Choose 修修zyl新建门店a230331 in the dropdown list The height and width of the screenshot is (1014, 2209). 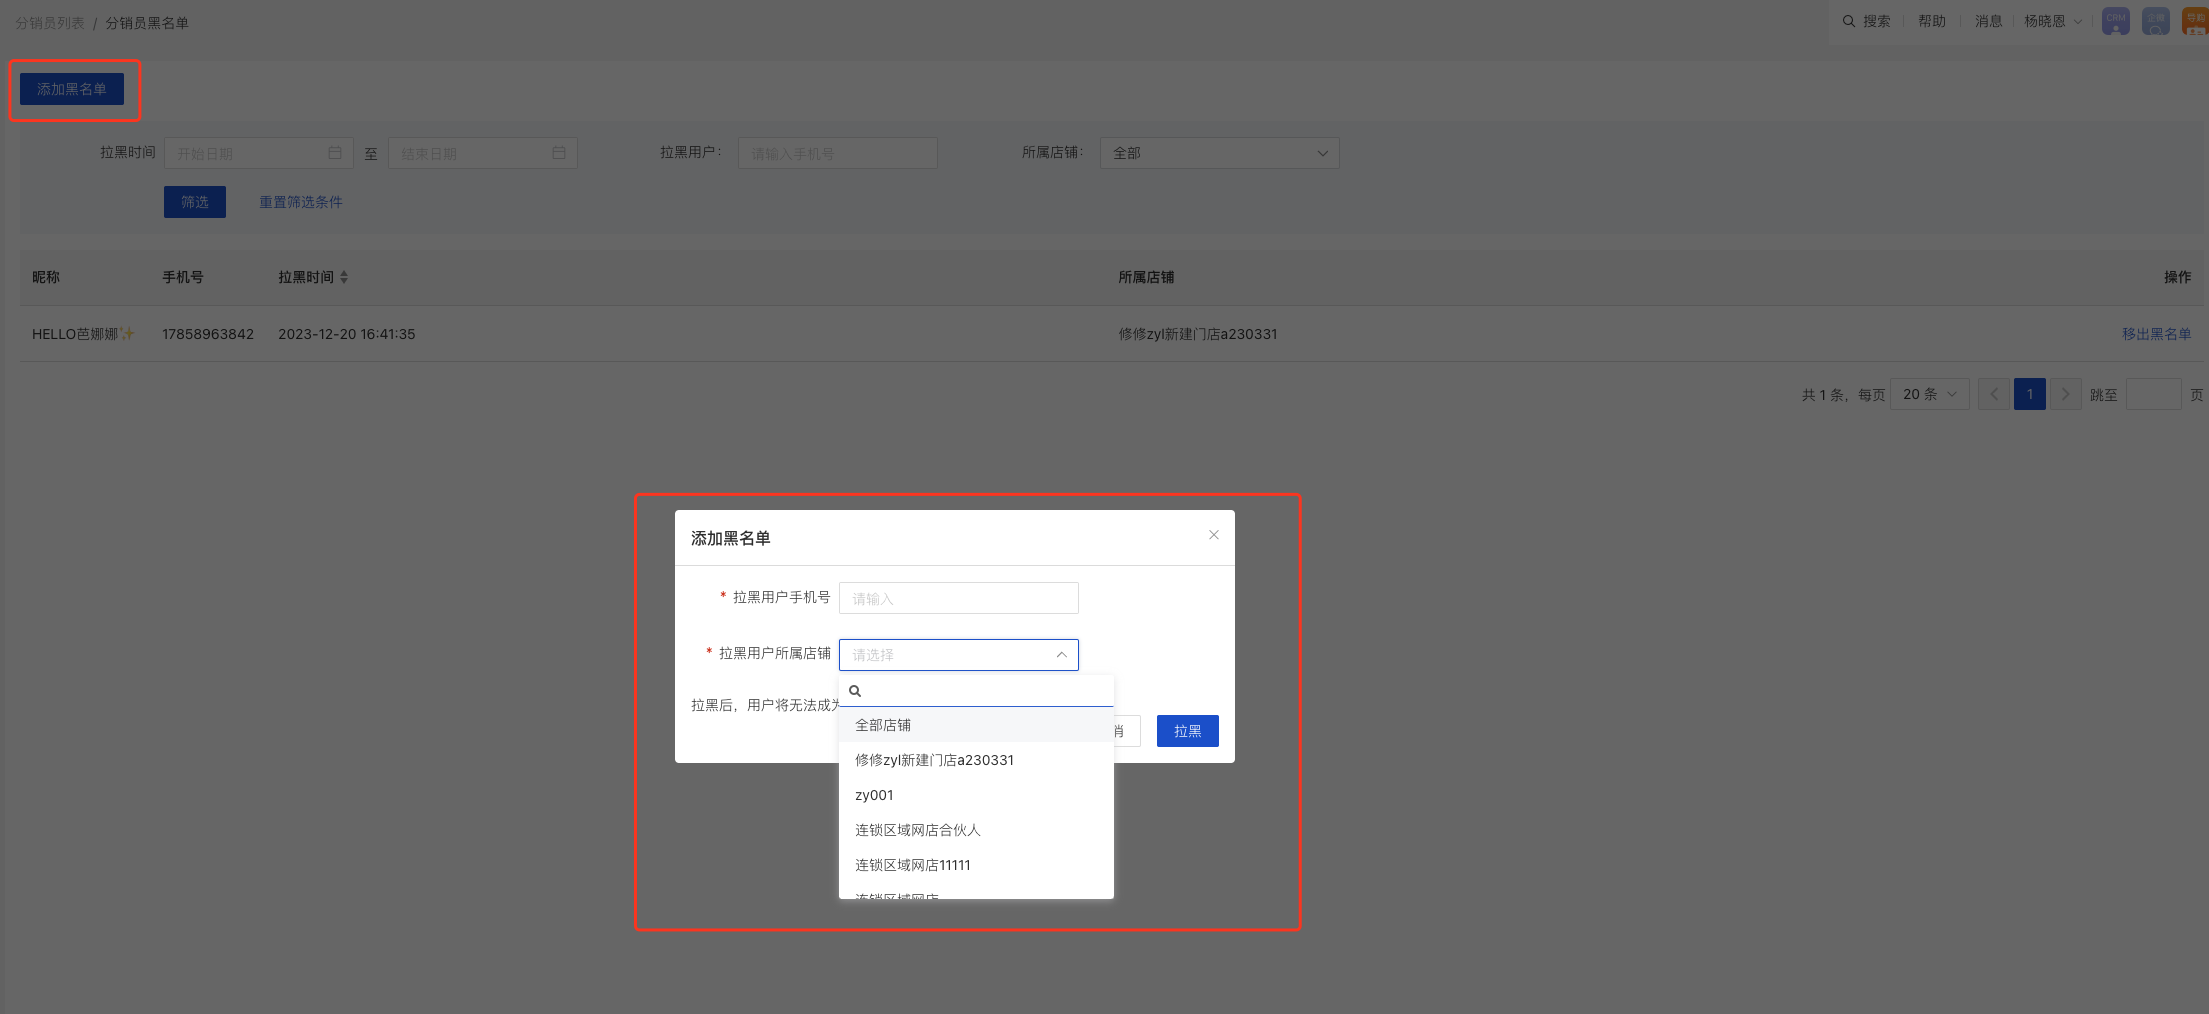coord(976,760)
